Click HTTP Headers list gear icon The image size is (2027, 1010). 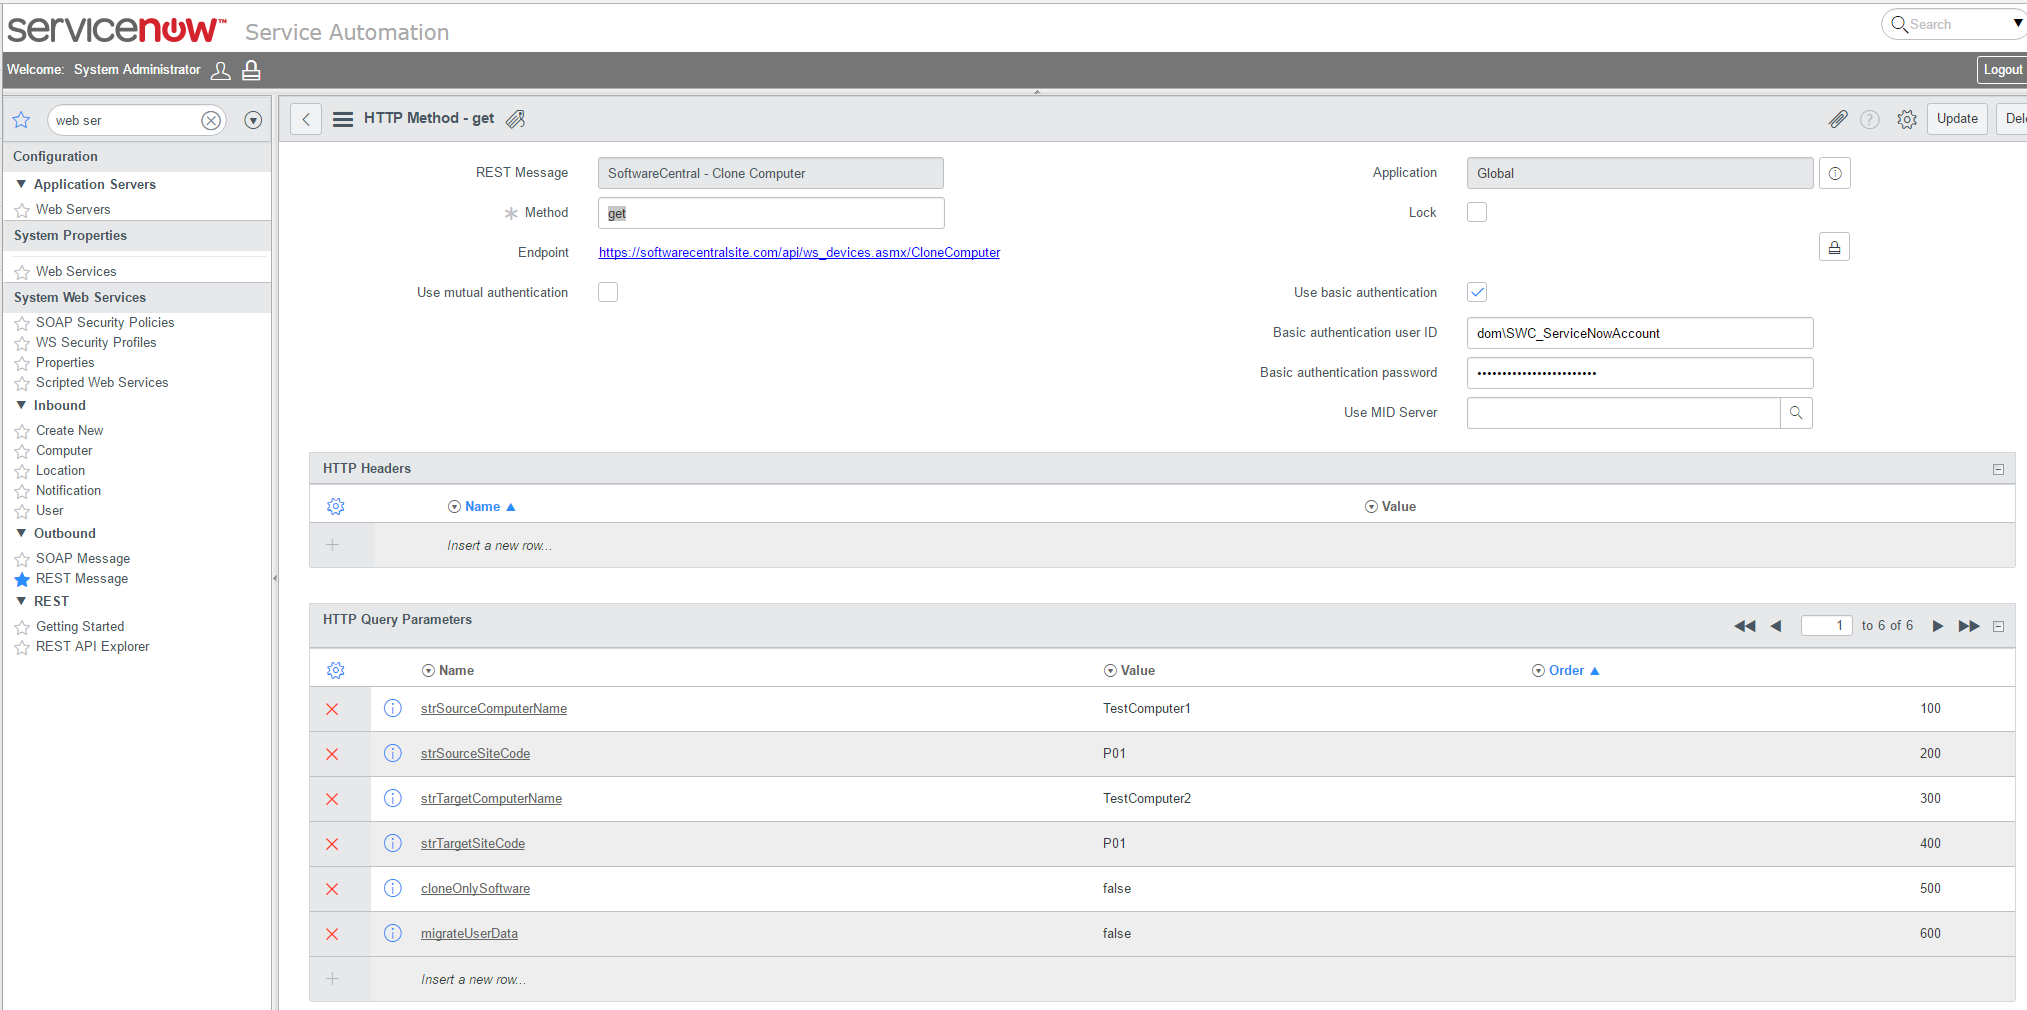point(336,507)
